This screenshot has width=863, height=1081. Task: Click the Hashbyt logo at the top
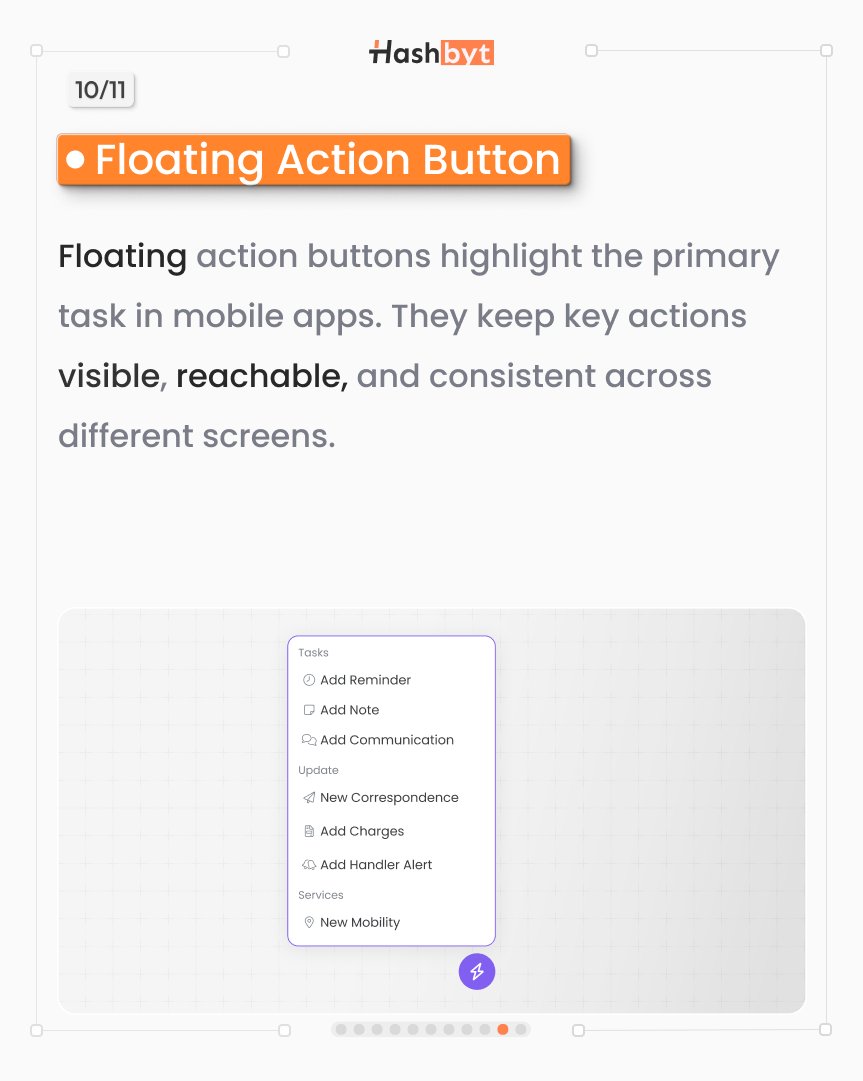(x=431, y=52)
